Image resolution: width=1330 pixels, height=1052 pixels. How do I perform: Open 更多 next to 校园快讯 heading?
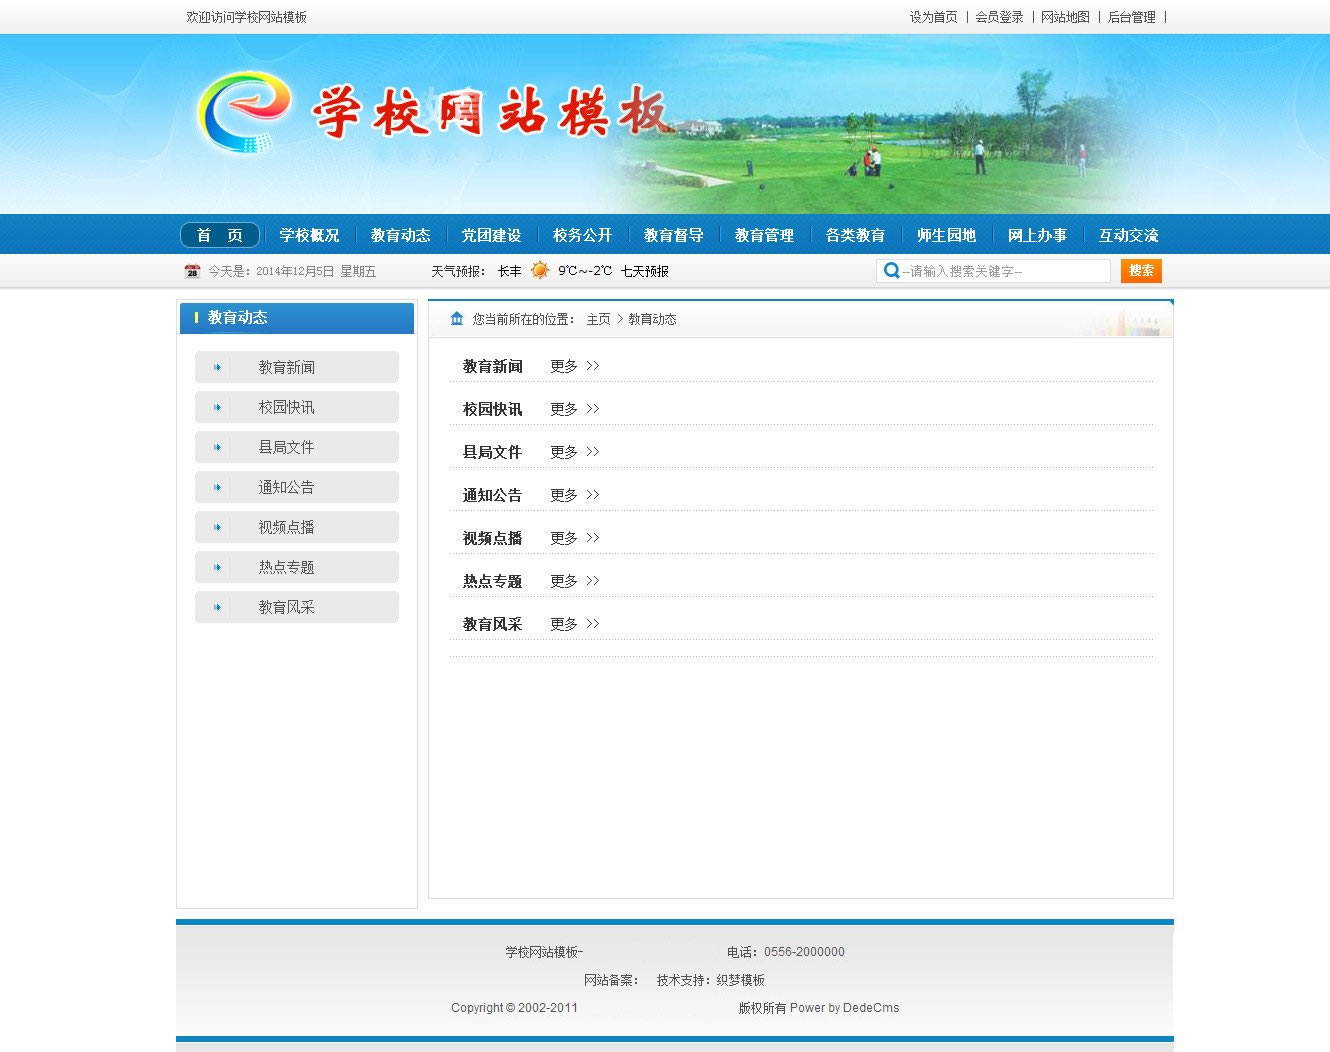(x=574, y=409)
